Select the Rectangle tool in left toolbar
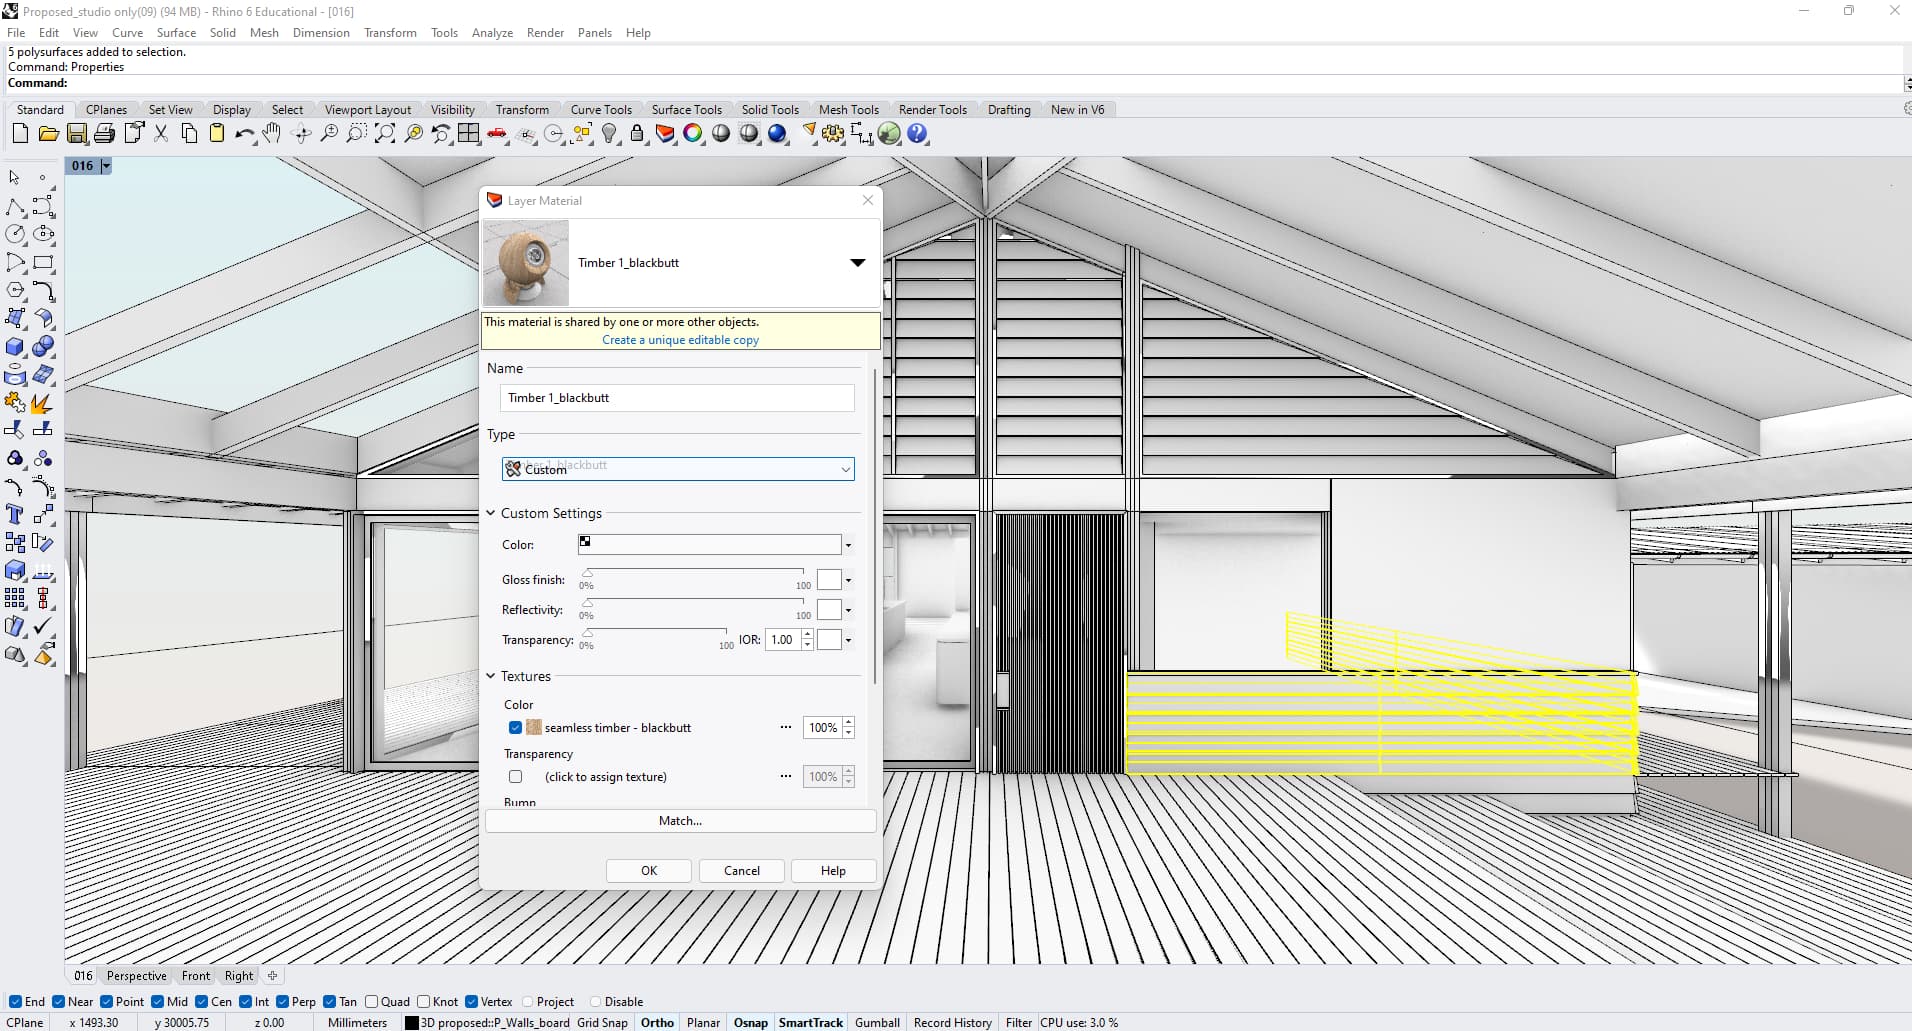Viewport: 1912px width, 1031px height. (x=43, y=263)
